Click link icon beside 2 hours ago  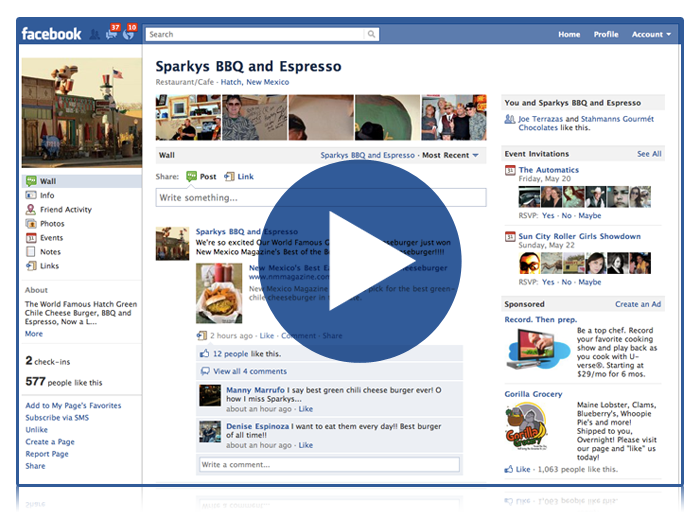[x=202, y=335]
